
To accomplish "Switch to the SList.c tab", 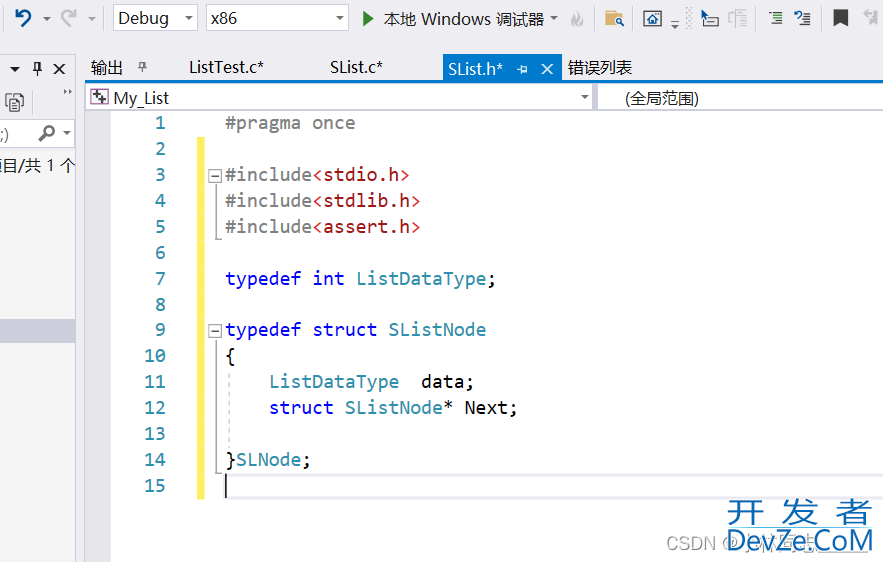I will pyautogui.click(x=356, y=68).
